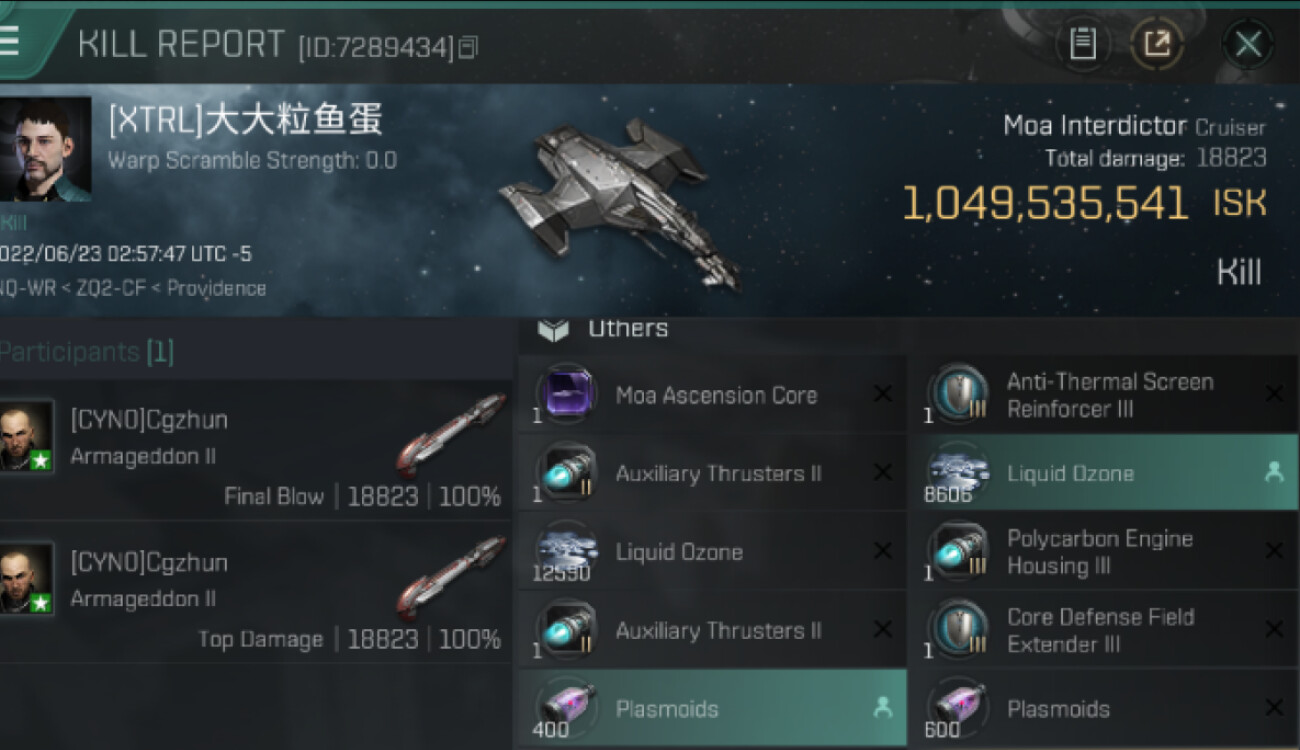Open the victim pilot portrait

coord(46,149)
